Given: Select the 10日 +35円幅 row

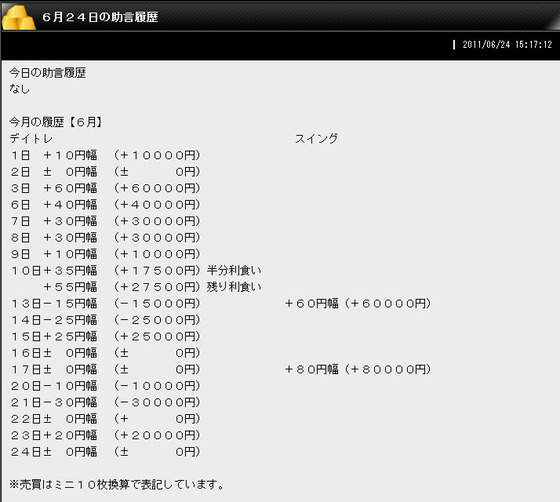Looking at the screenshot, I should pos(136,270).
